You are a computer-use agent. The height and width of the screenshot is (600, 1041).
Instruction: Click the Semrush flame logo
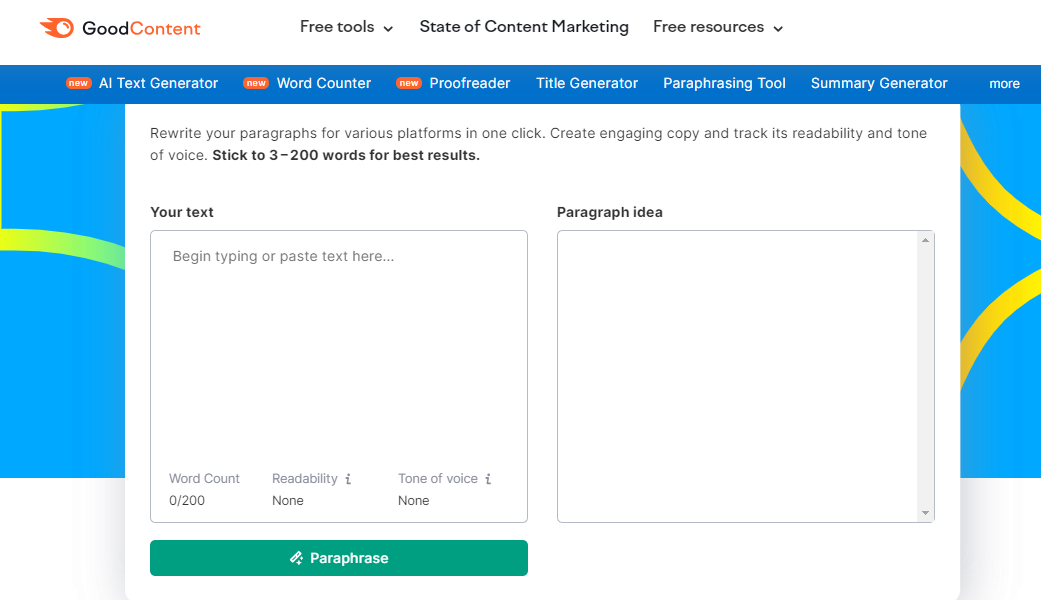click(x=57, y=28)
